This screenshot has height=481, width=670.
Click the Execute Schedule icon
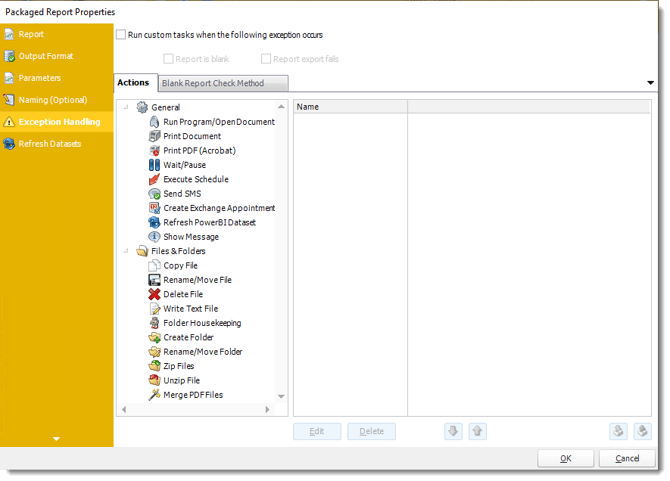pos(154,179)
